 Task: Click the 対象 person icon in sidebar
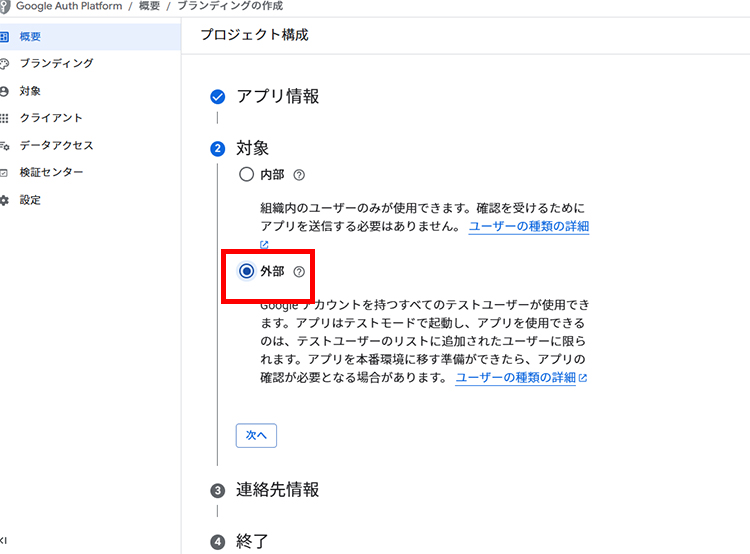click(x=5, y=91)
